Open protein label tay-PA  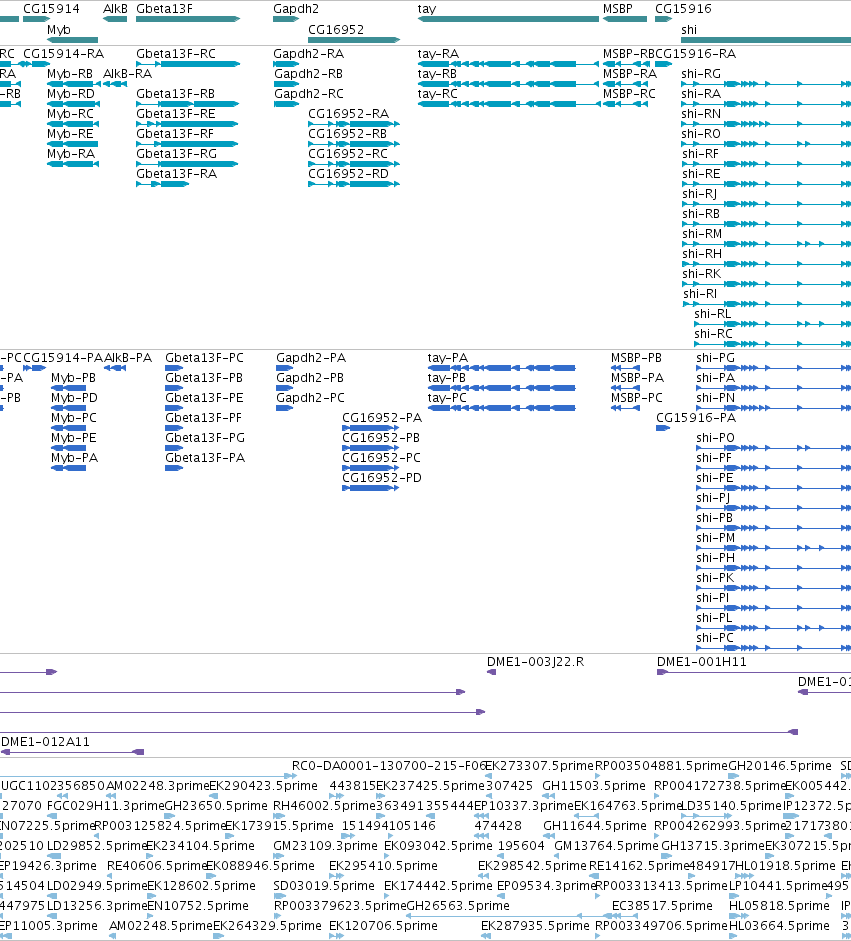click(x=448, y=358)
